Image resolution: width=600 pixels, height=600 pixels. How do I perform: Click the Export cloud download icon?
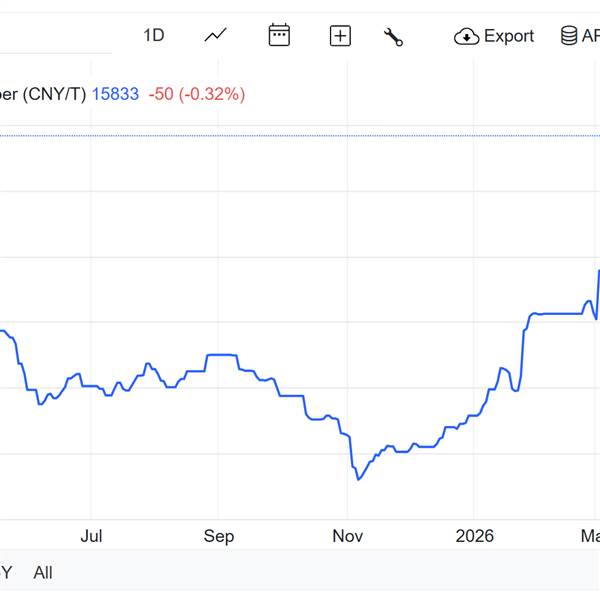tap(466, 37)
